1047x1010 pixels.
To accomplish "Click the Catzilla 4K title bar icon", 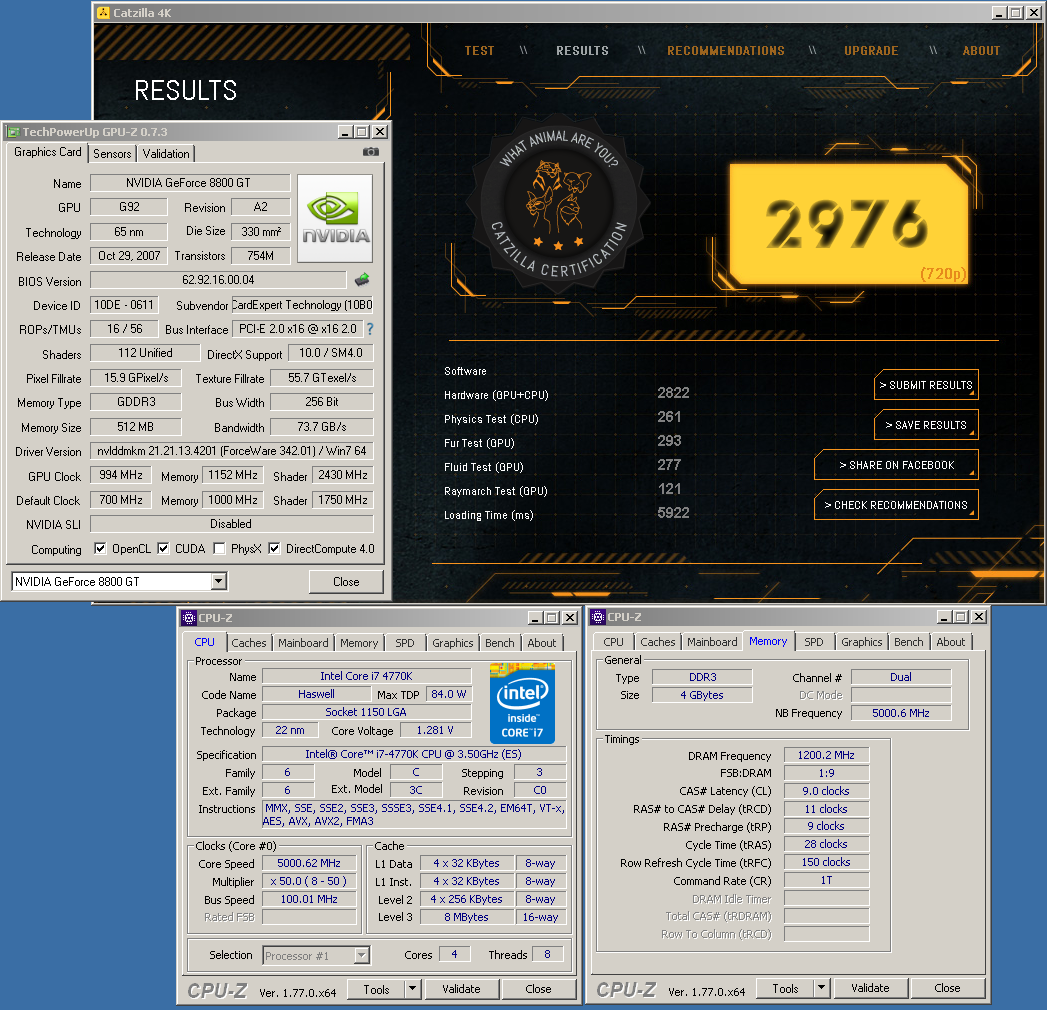I will click(x=103, y=13).
